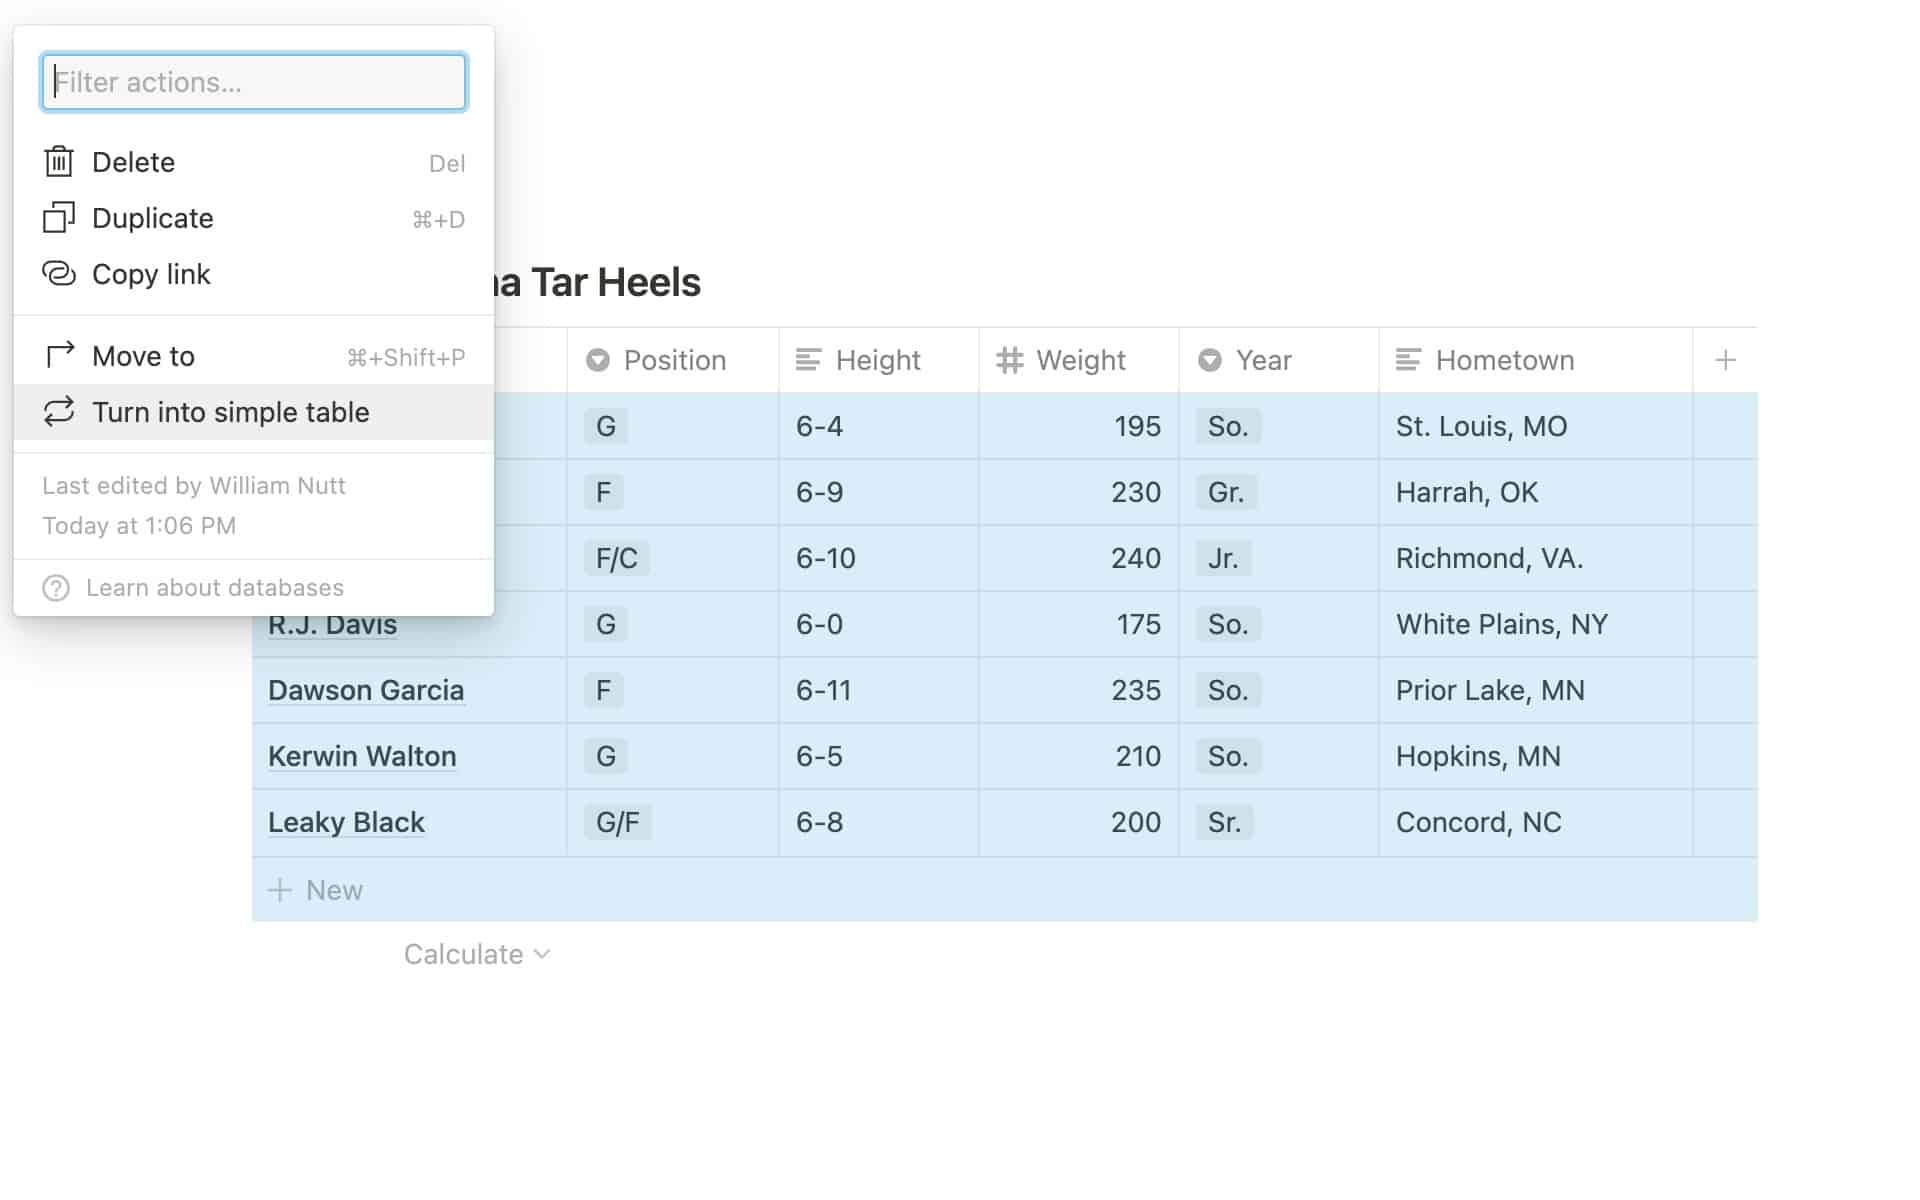Click the Filter actions search field
Screen dimensions: 1920x1200
(x=254, y=82)
